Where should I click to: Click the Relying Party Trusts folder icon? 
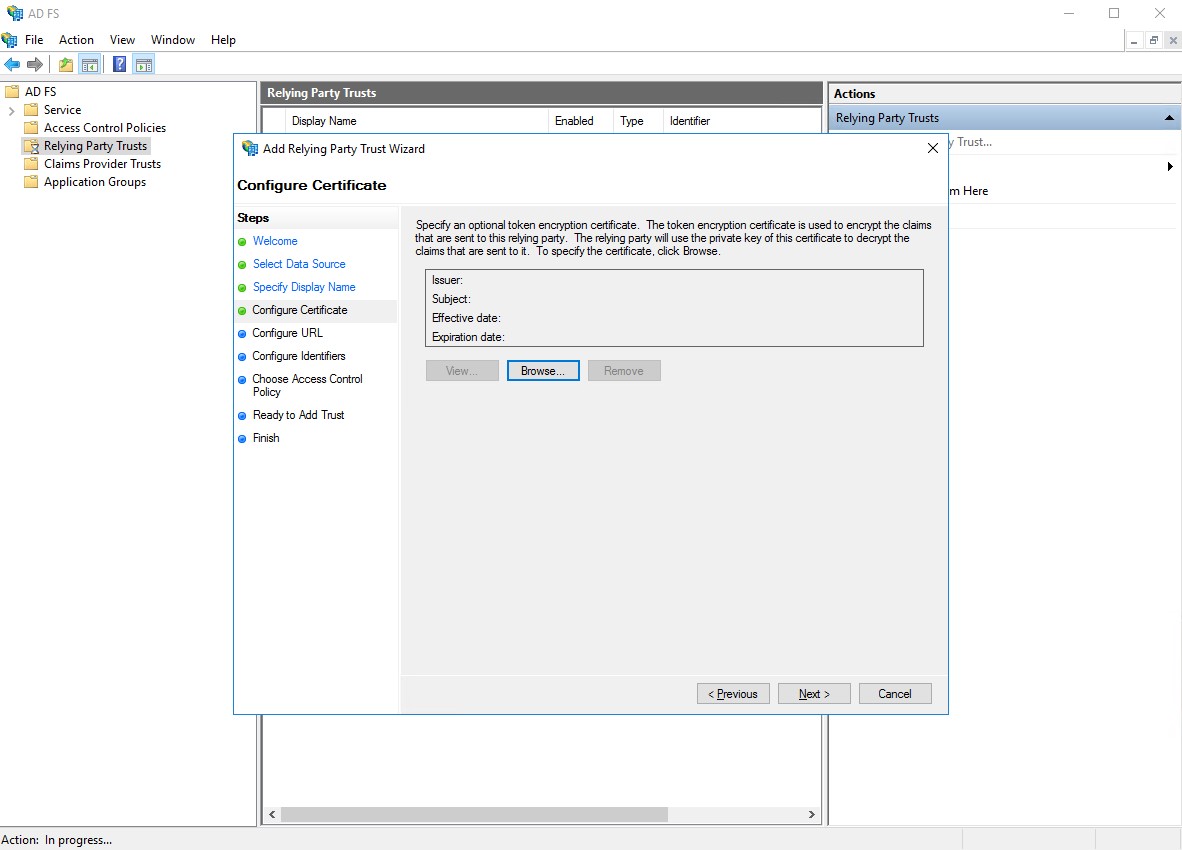(x=29, y=145)
